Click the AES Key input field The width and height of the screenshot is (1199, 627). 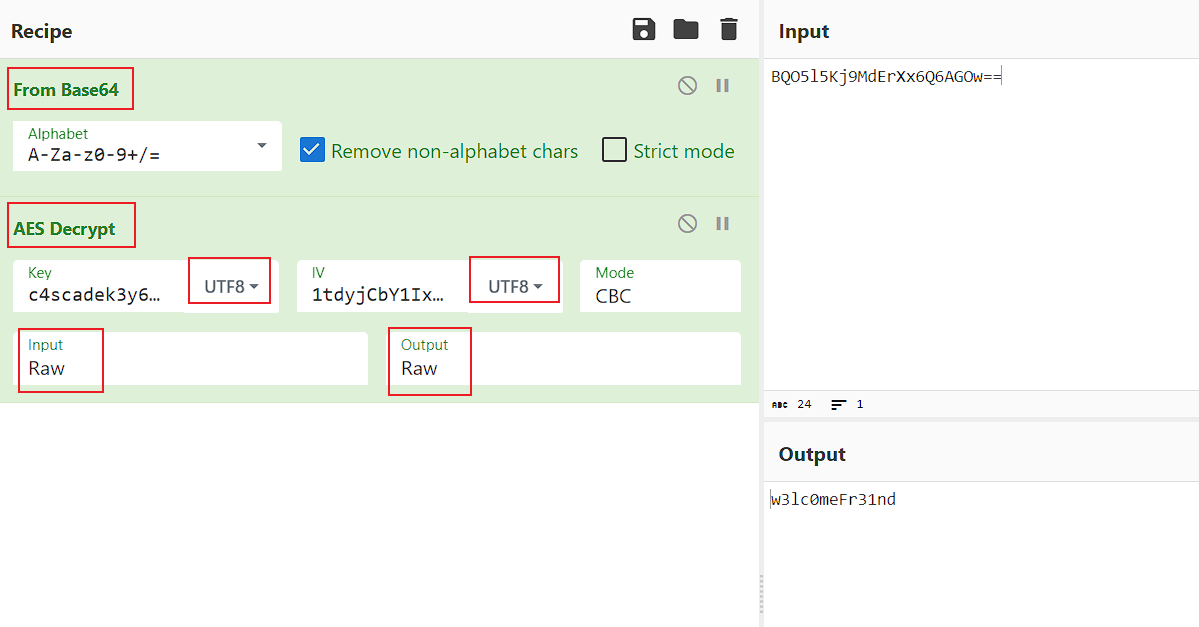pyautogui.click(x=100, y=295)
